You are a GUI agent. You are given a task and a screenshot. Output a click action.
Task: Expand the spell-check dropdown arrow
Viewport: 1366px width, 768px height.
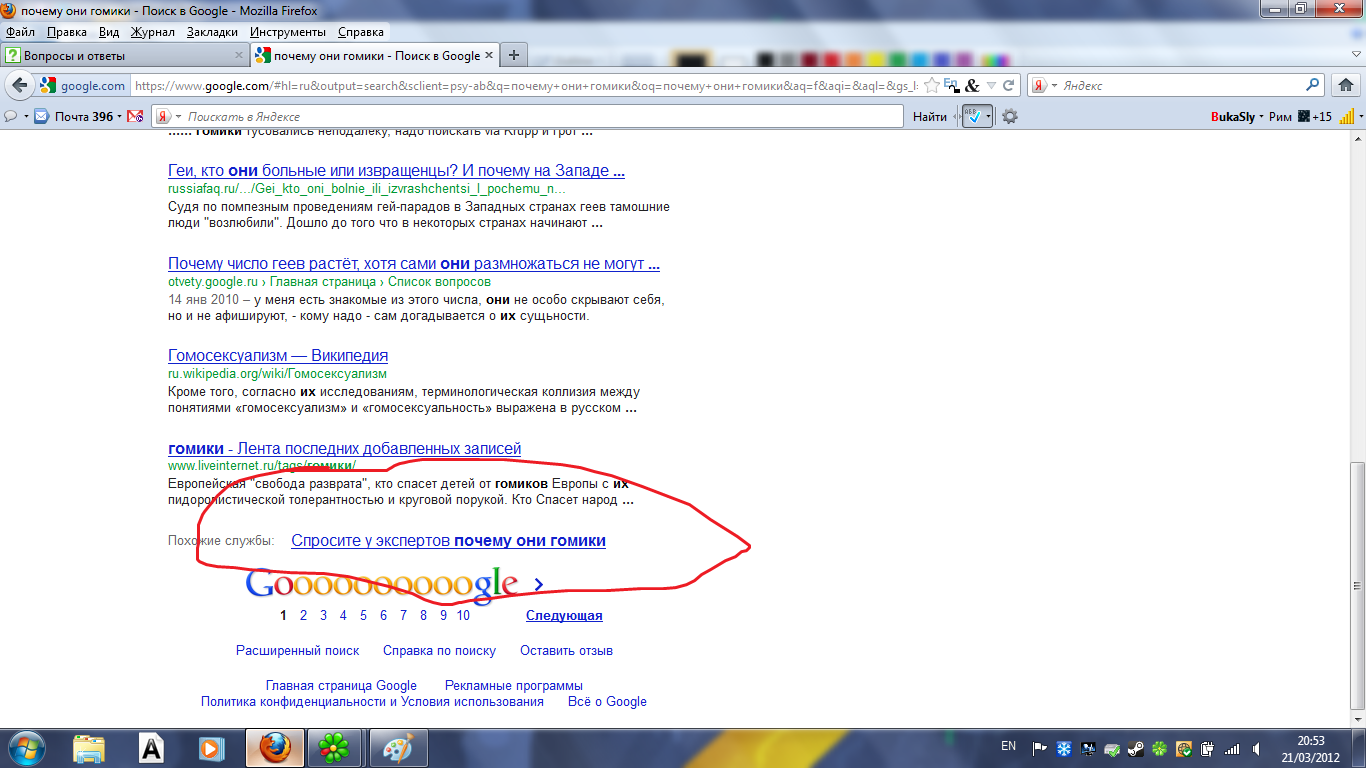point(989,117)
